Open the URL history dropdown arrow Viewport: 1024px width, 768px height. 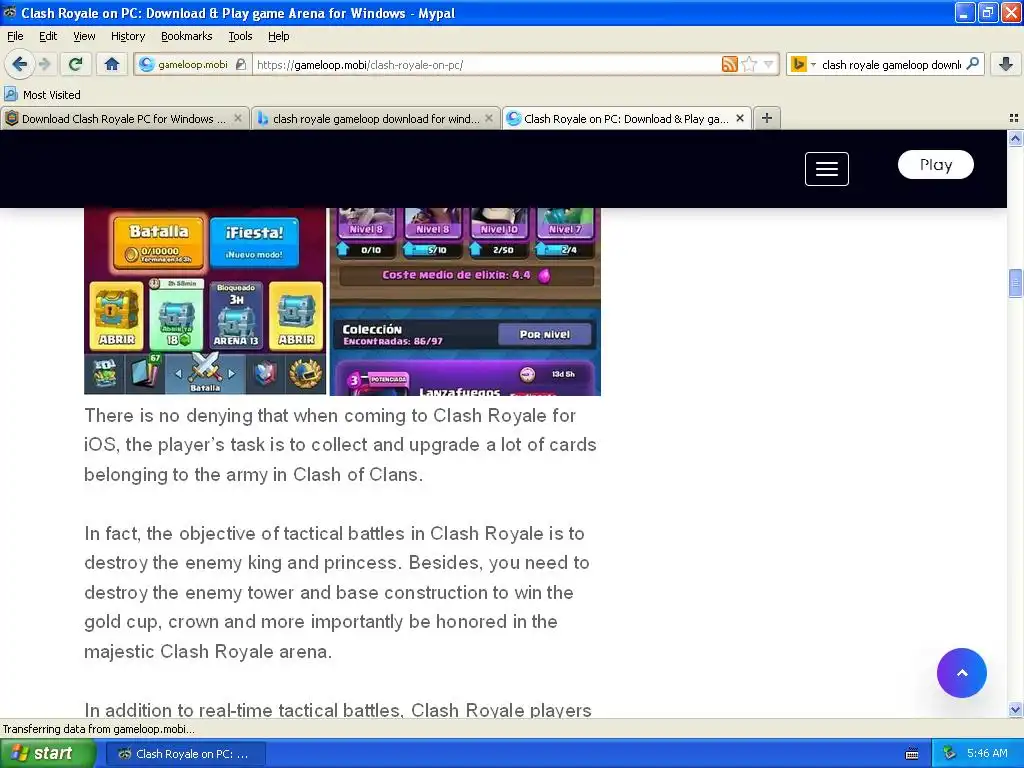768,64
